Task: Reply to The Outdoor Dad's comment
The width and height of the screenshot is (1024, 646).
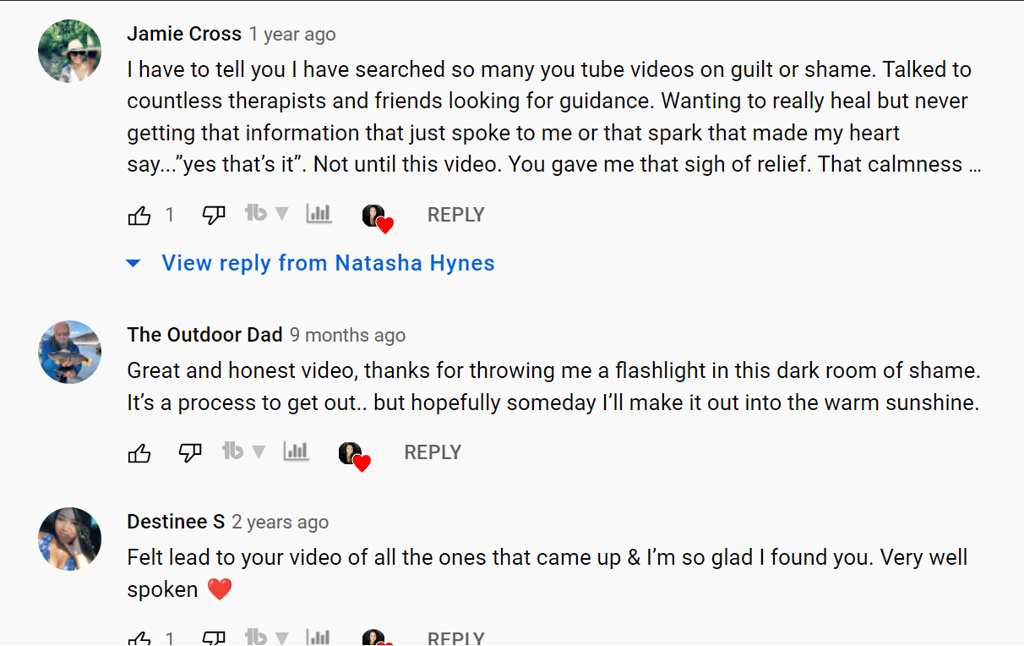Action: point(432,453)
